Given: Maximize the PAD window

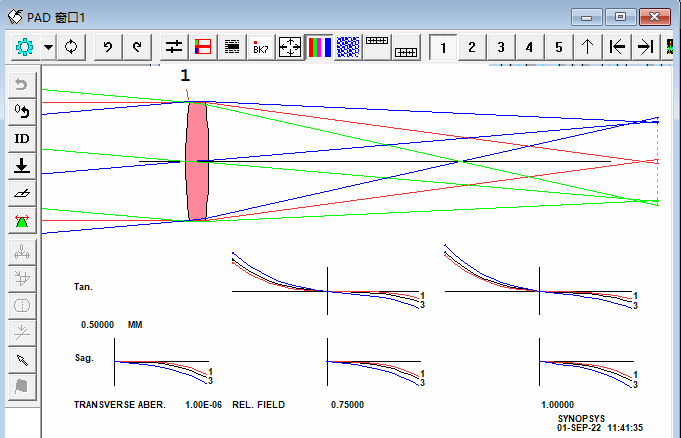Looking at the screenshot, I should [621, 17].
